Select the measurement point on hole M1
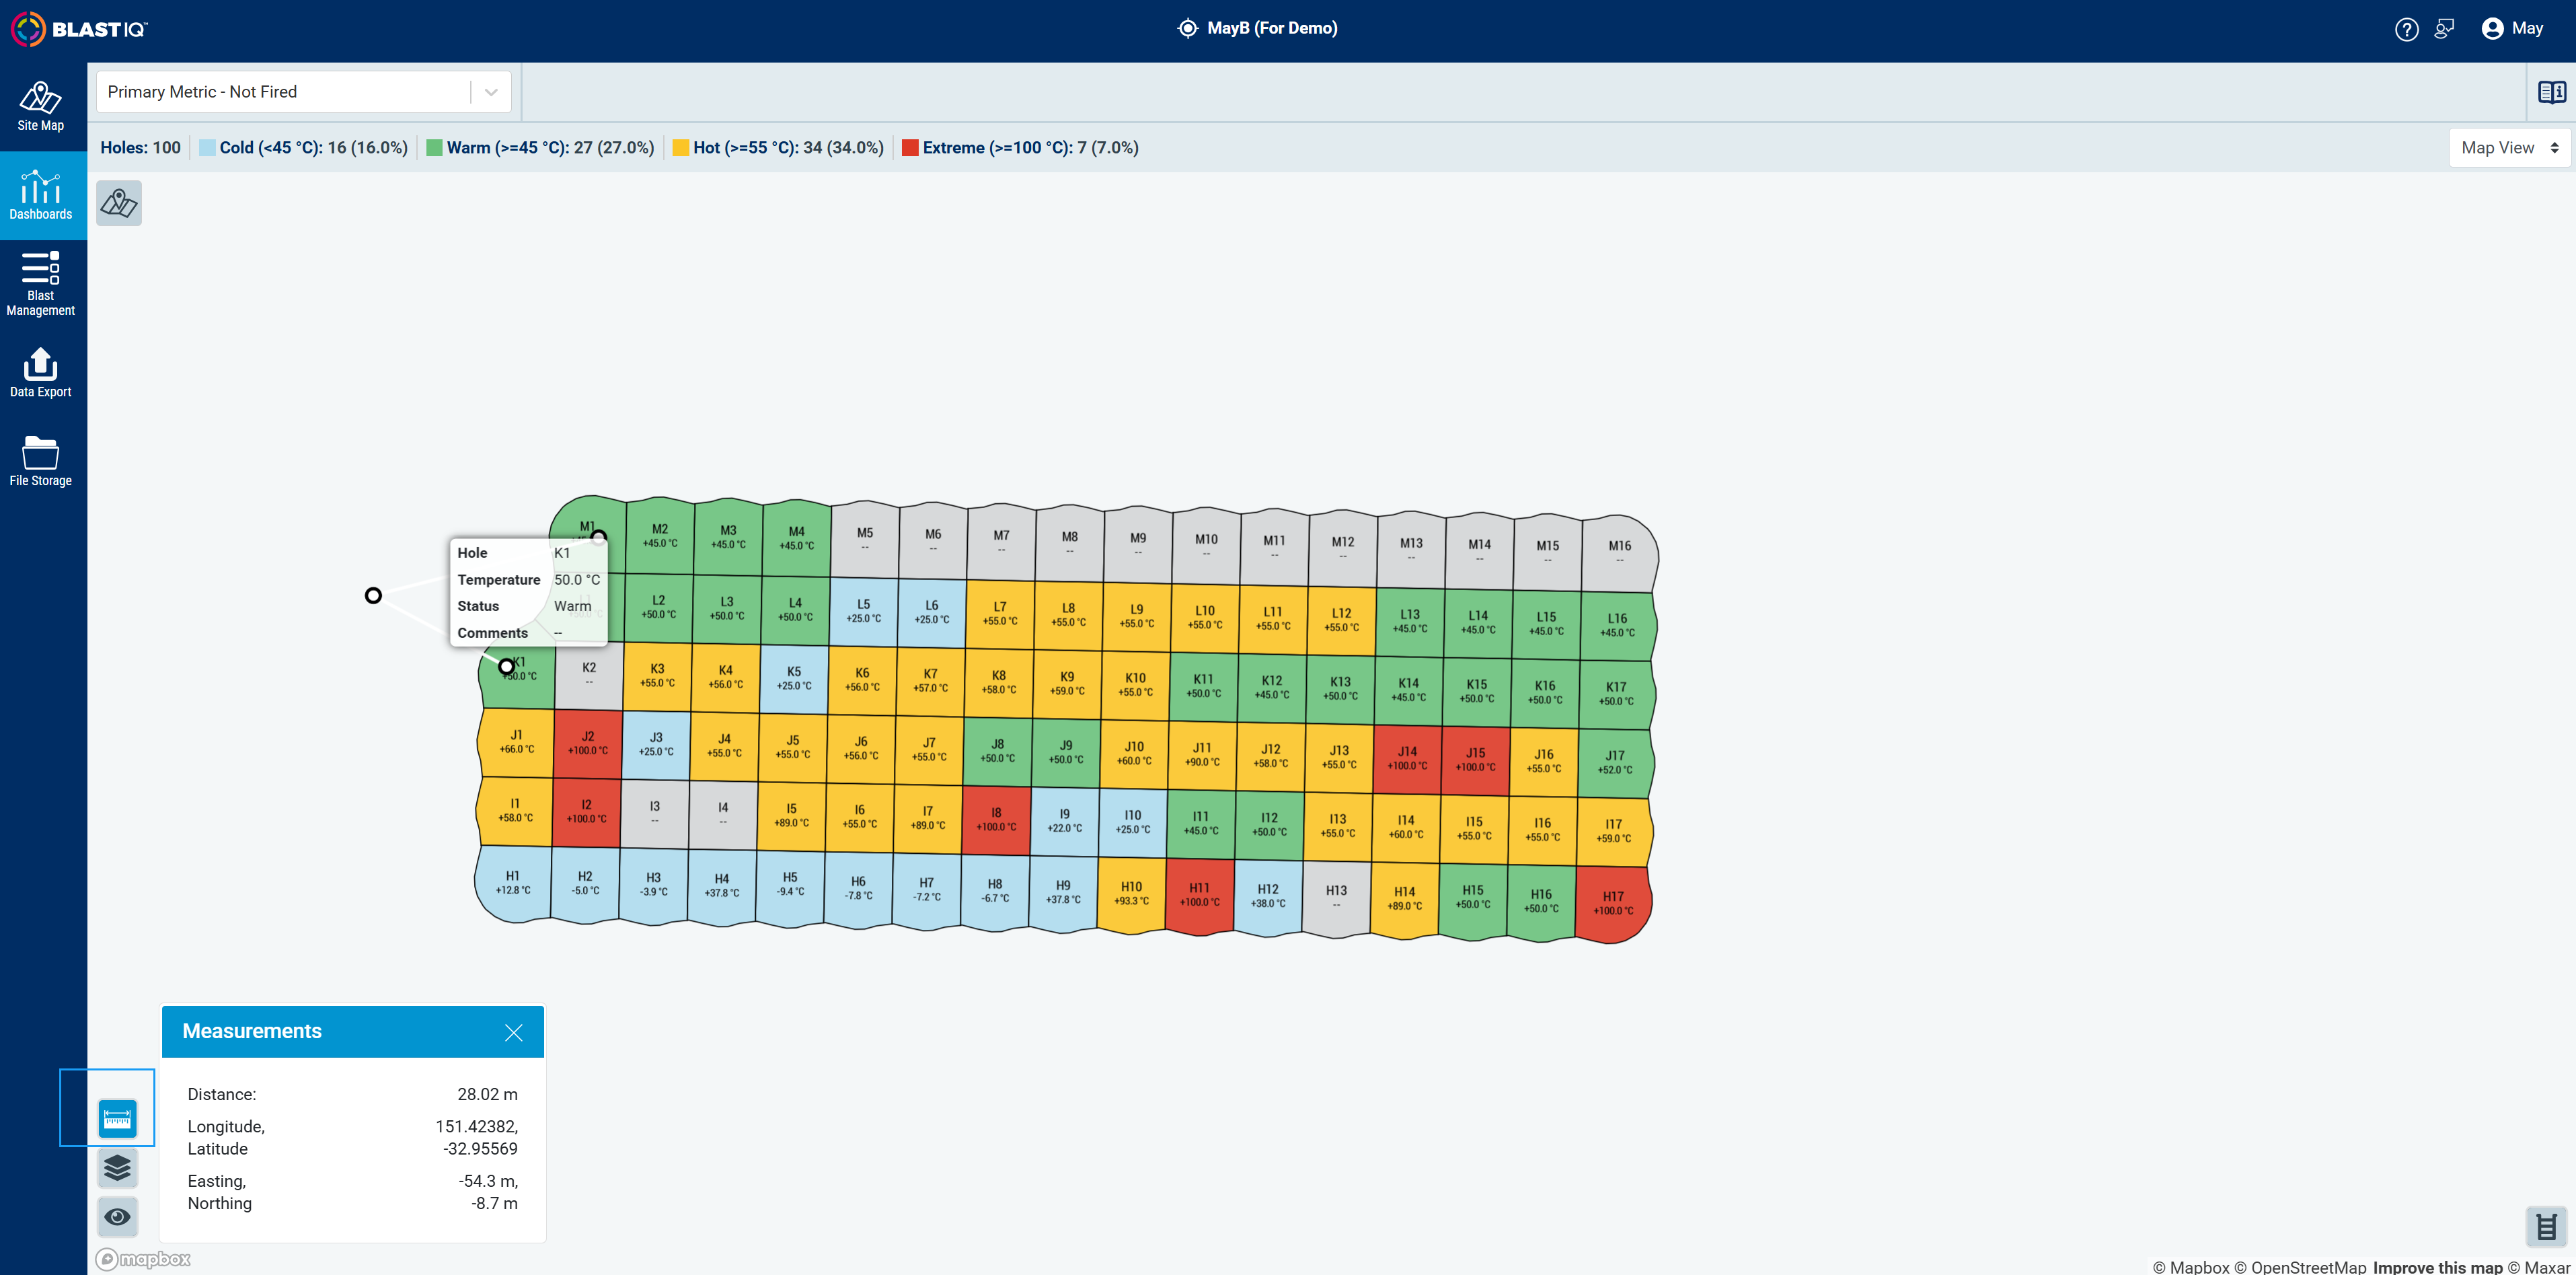This screenshot has width=2576, height=1275. click(599, 537)
